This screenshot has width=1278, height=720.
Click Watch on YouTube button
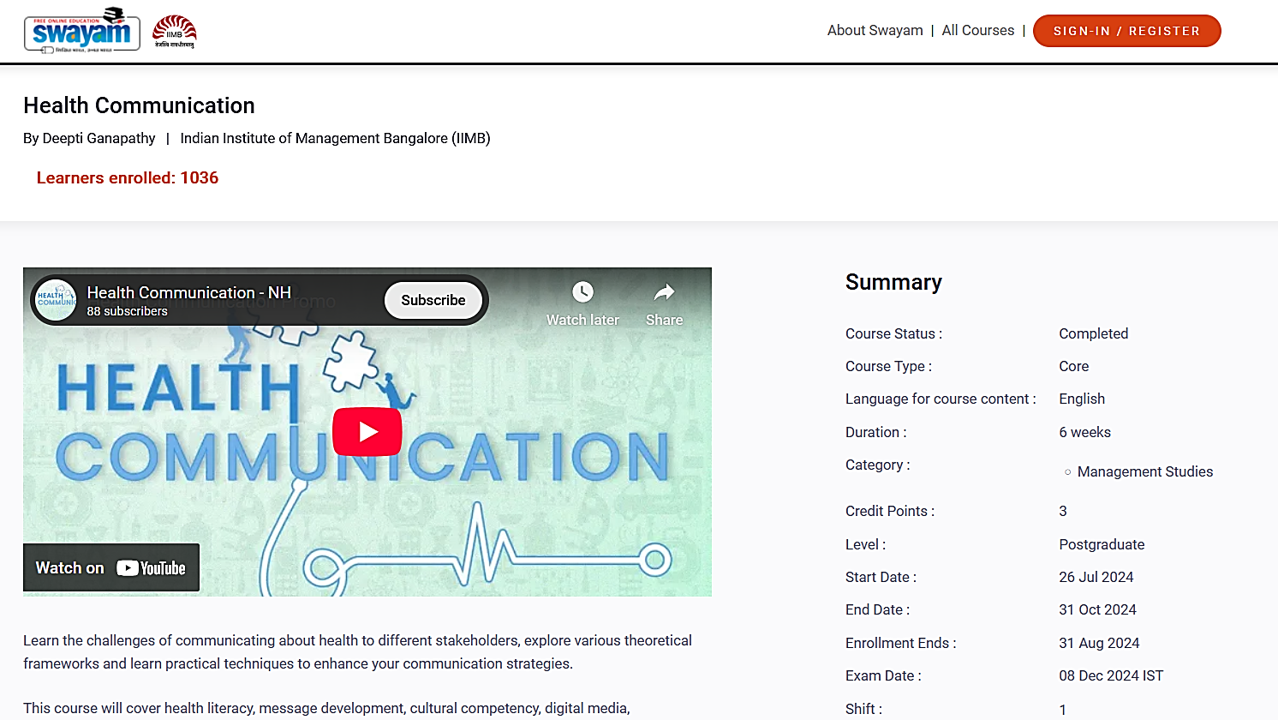111,568
